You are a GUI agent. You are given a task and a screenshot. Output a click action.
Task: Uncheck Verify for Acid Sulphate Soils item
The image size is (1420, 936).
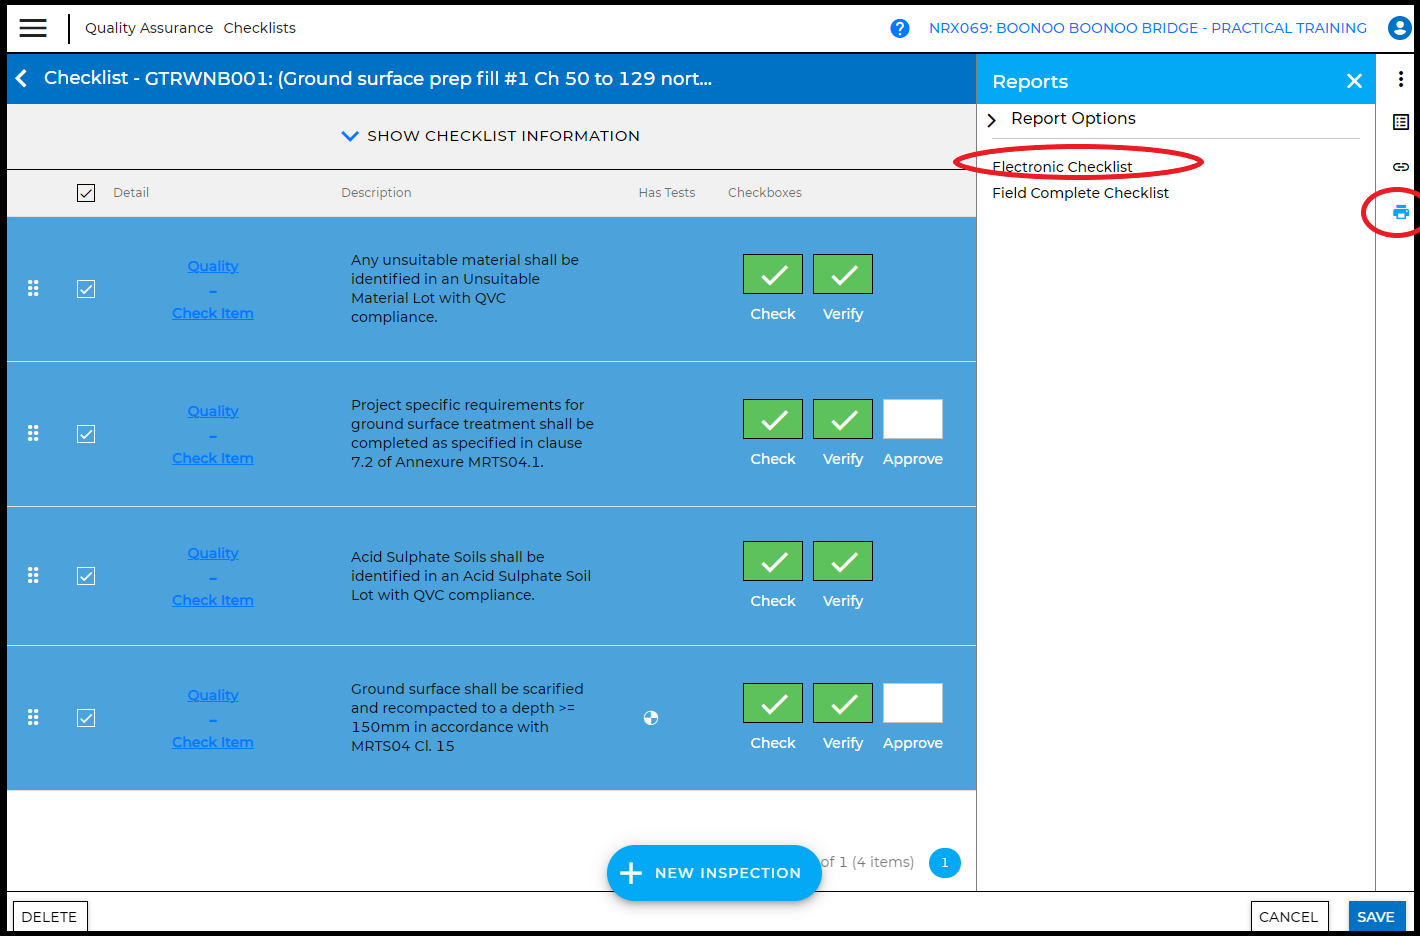[x=842, y=561]
